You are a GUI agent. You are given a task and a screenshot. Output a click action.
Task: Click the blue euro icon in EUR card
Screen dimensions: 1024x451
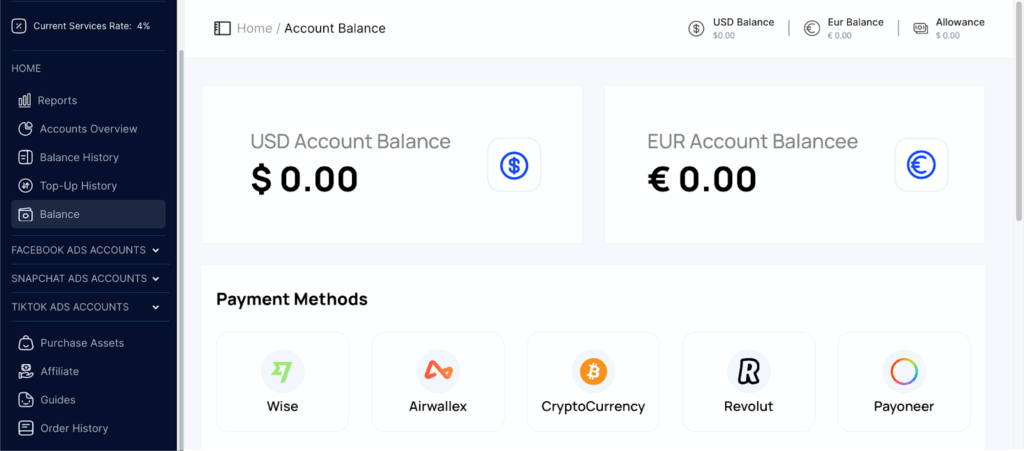[x=921, y=165]
